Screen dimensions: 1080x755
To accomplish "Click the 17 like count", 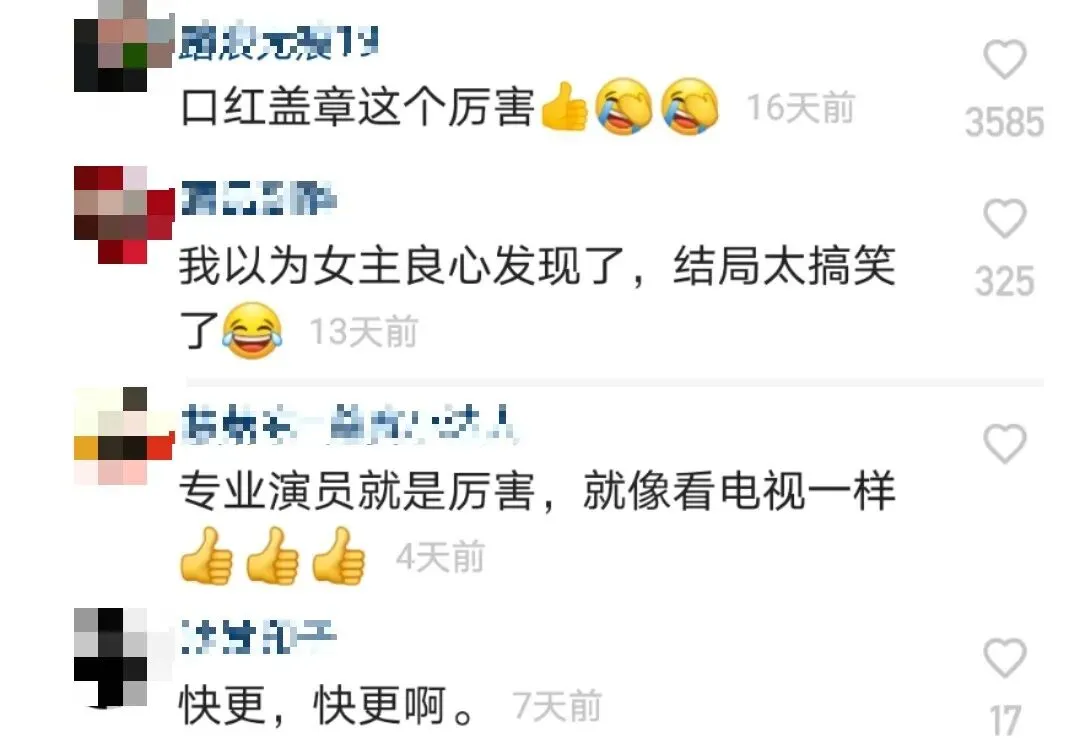I will 1005,721.
